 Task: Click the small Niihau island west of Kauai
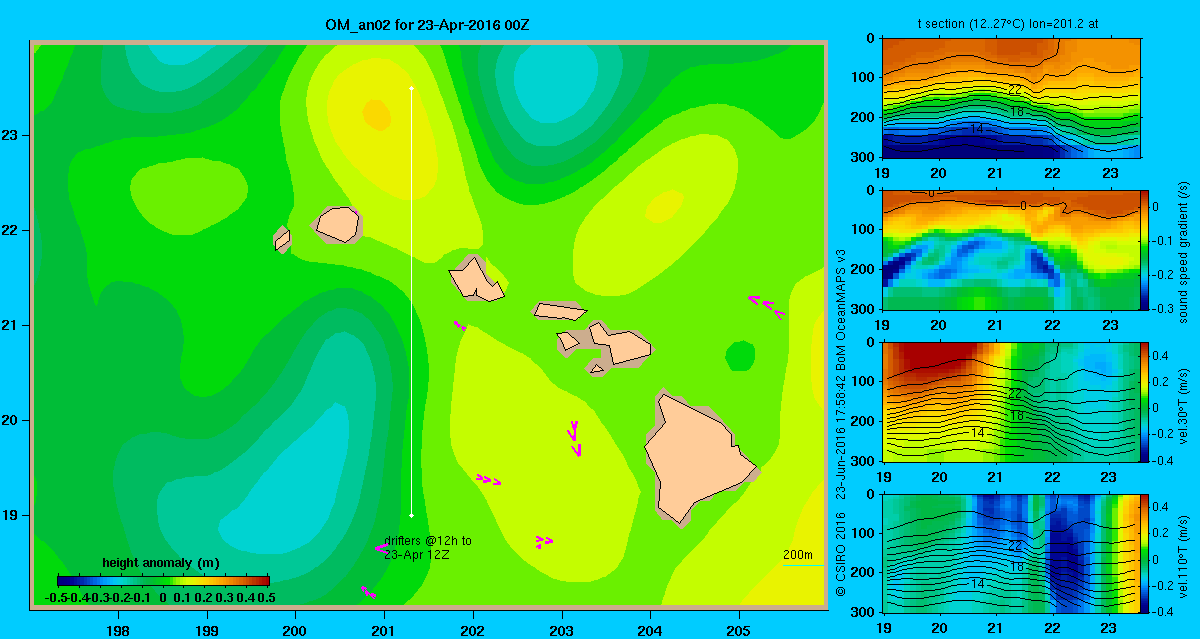(282, 239)
